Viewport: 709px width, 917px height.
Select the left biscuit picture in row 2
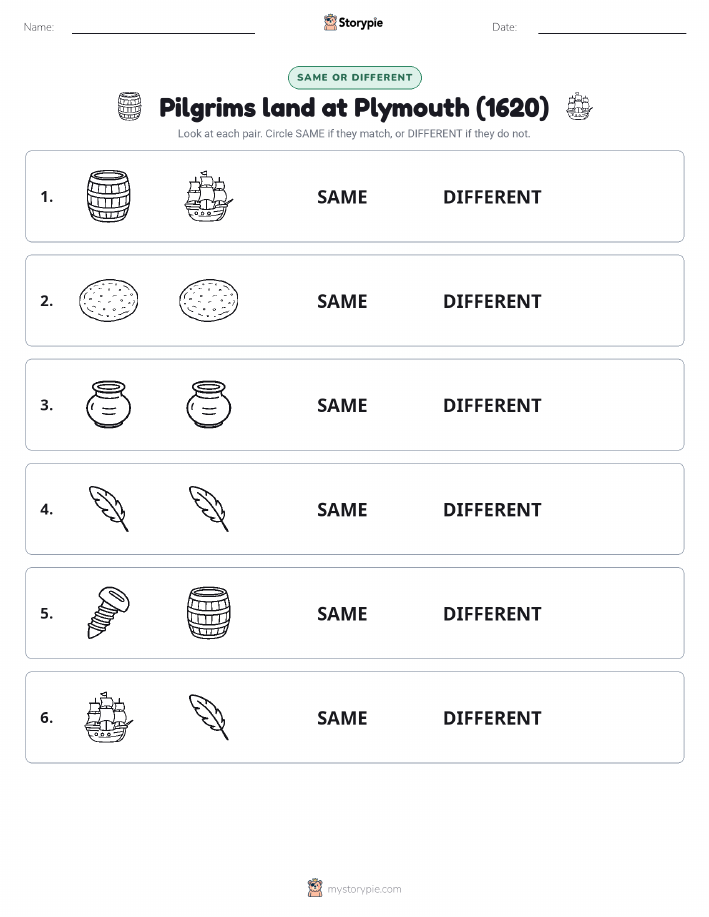point(108,300)
